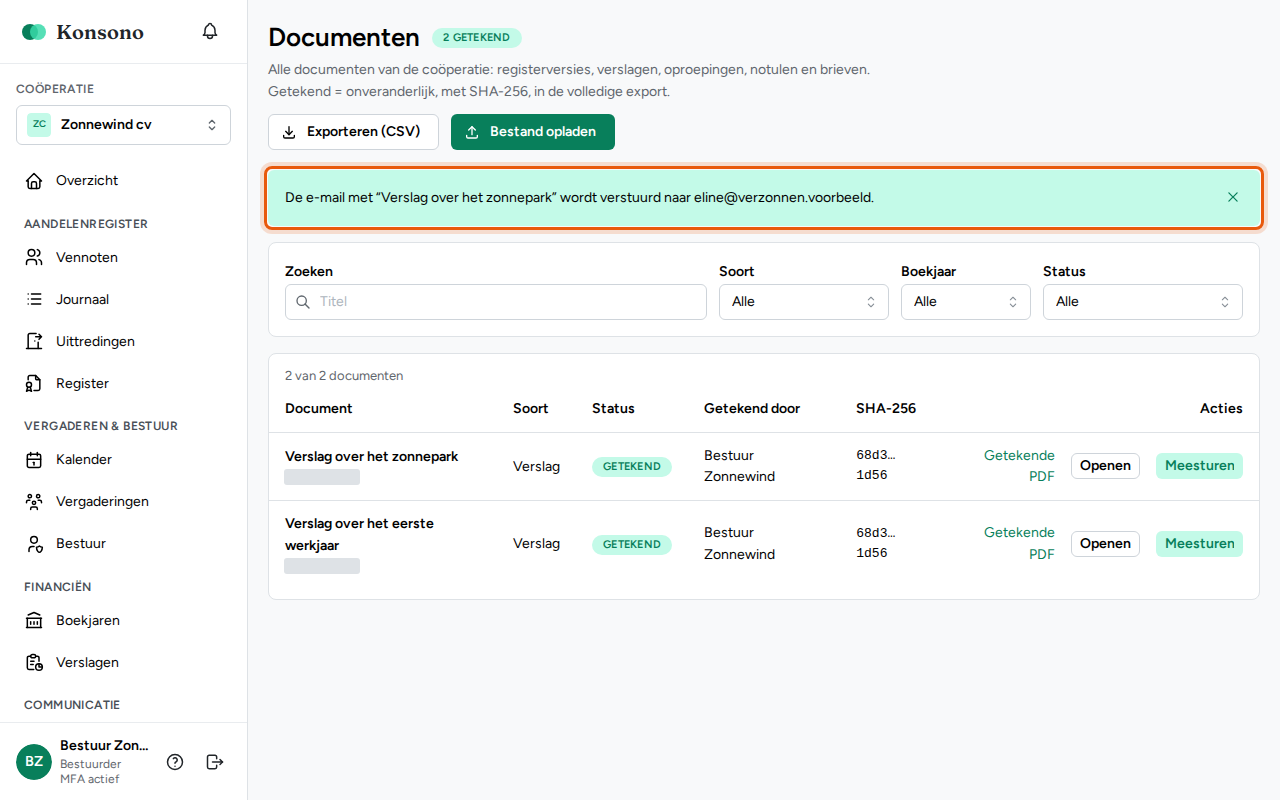Viewport: 1280px width, 800px height.
Task: Click the Boekjaren bank icon
Action: 35,621
